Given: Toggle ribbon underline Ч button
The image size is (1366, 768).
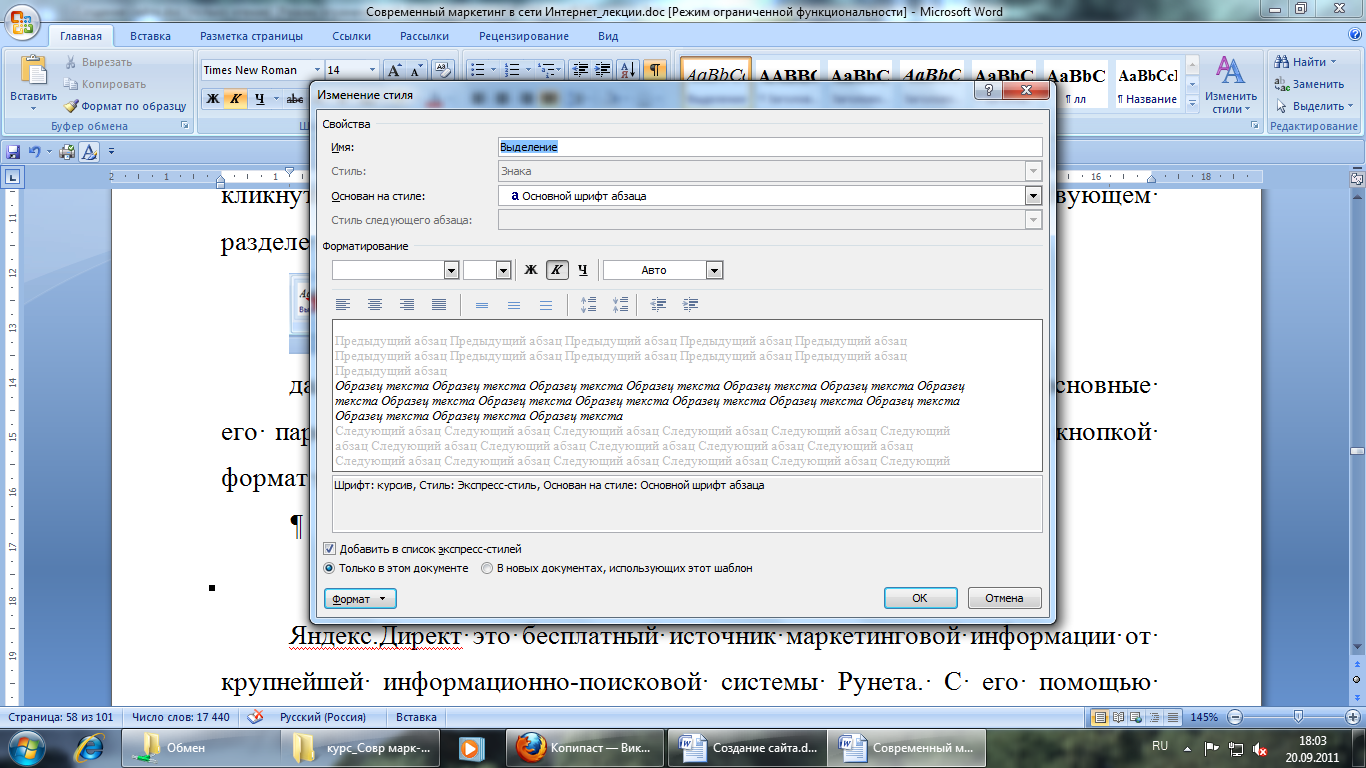Looking at the screenshot, I should click(259, 98).
